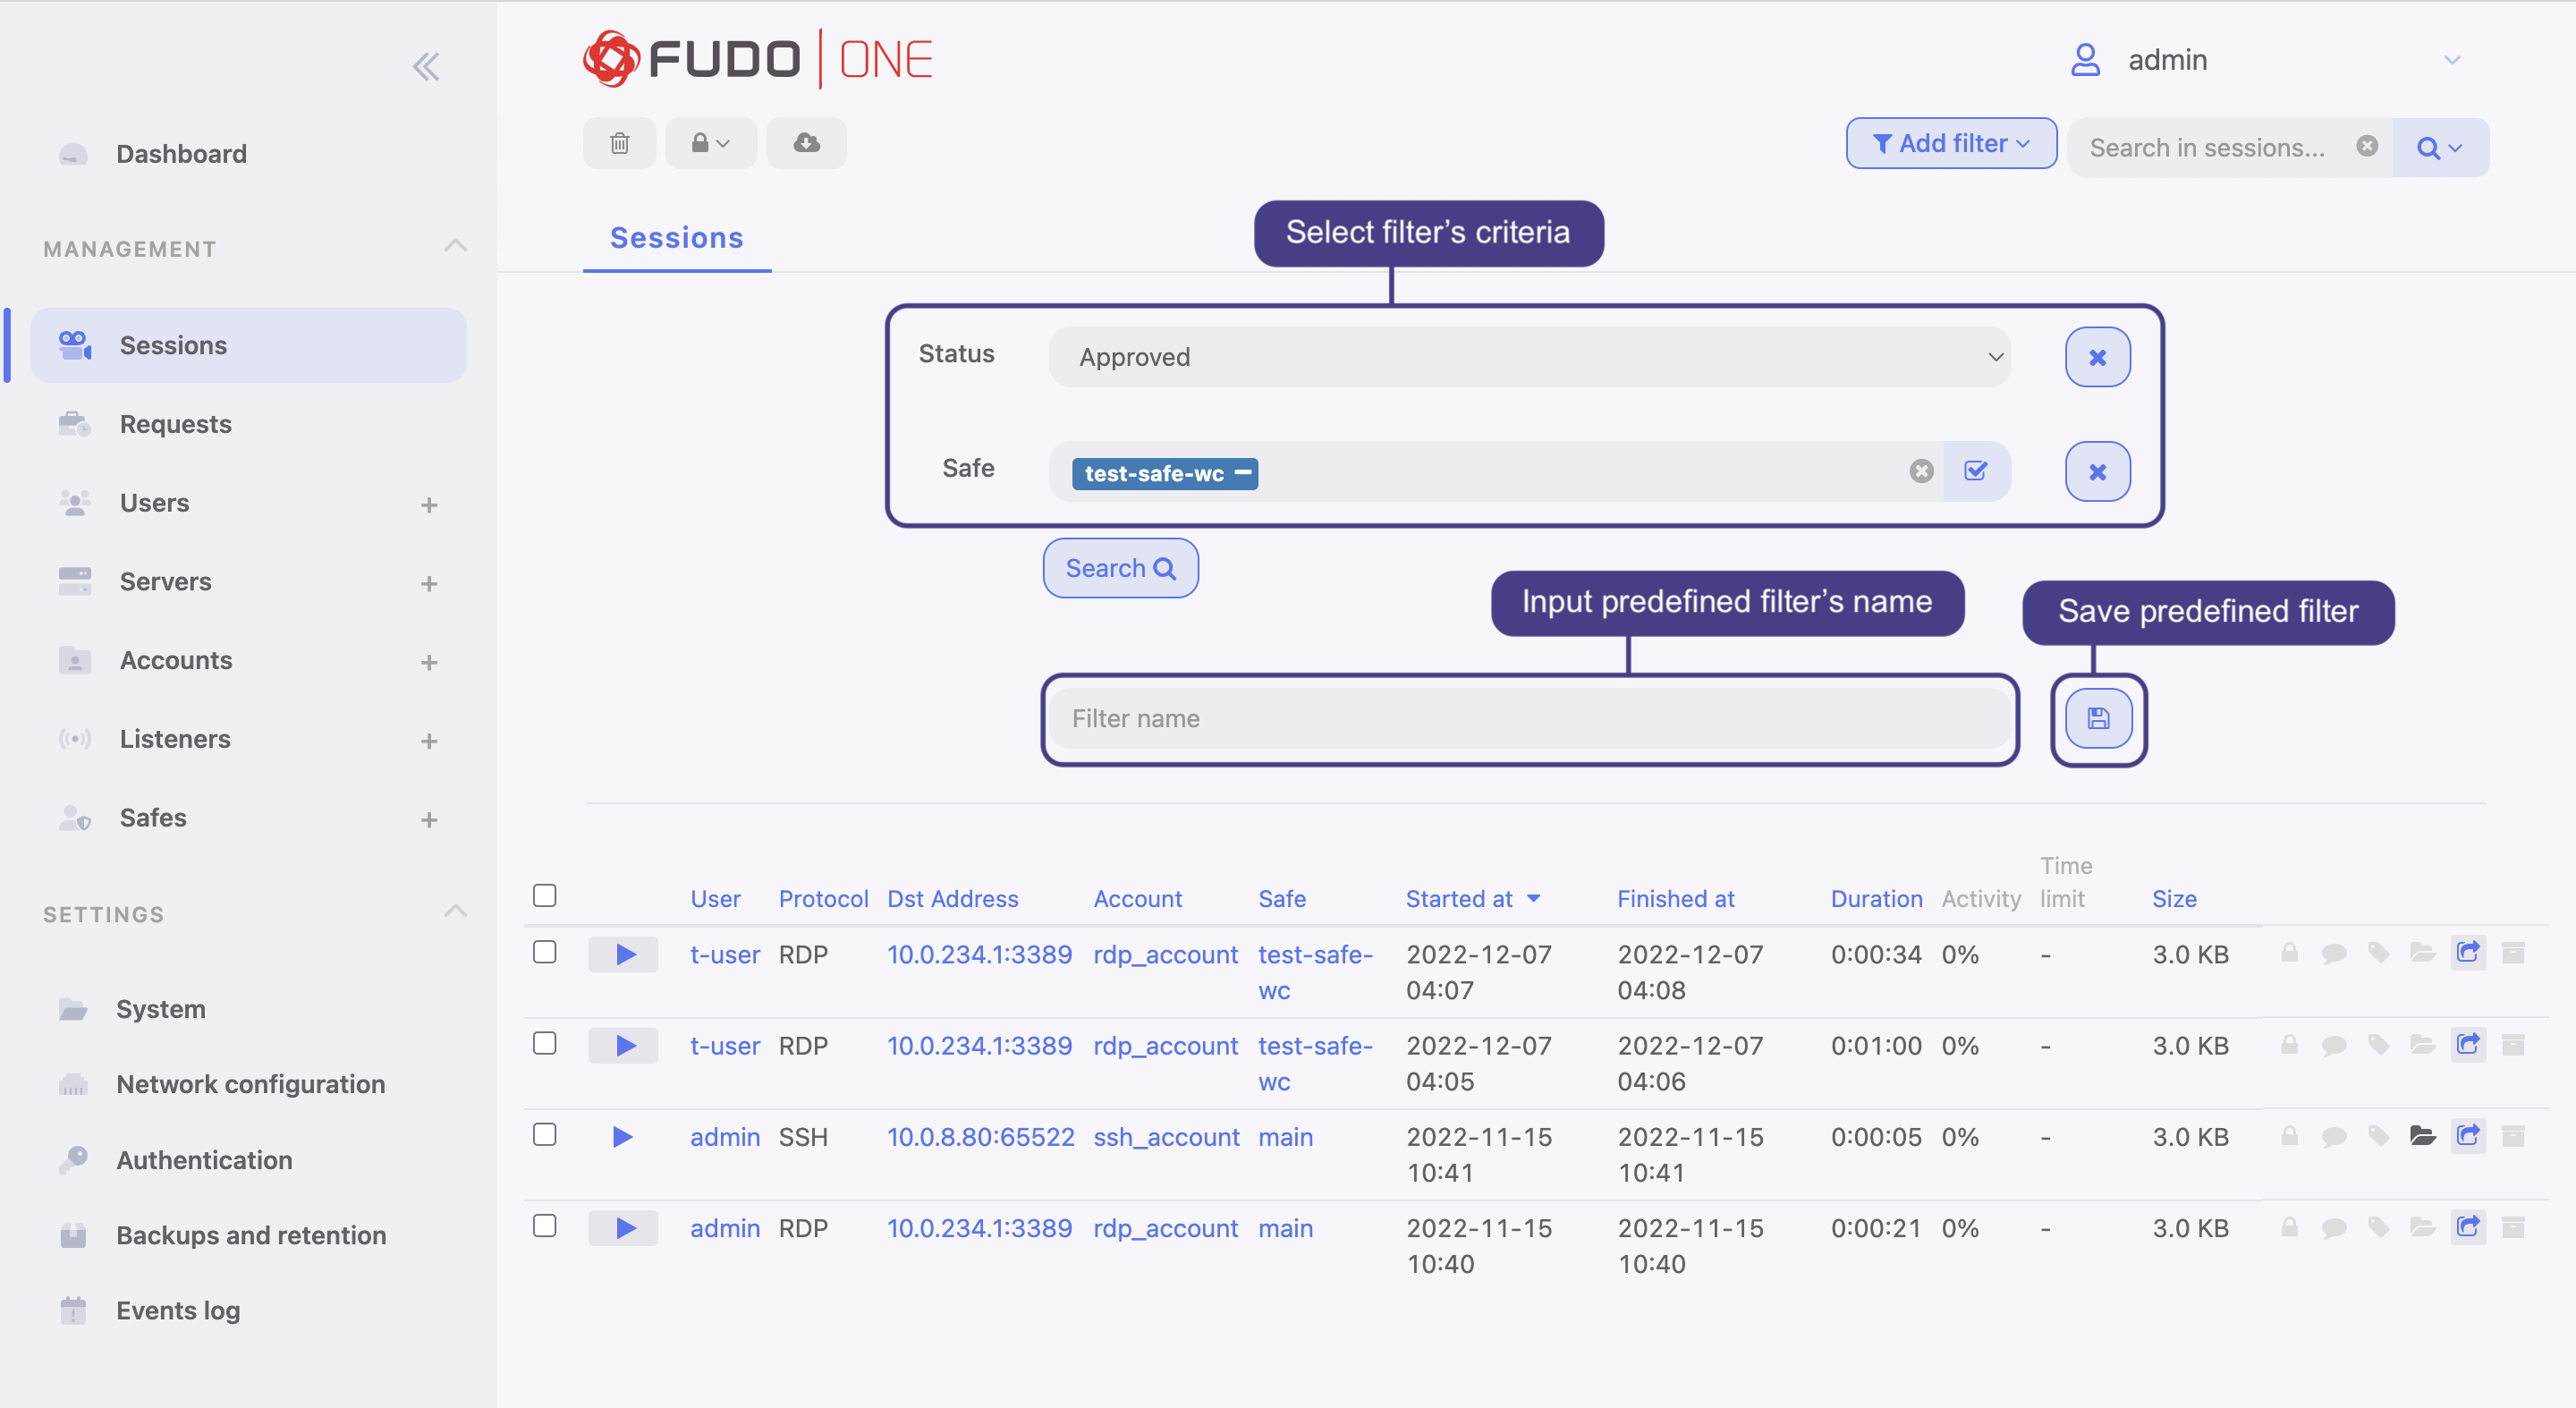Click the bookmark/save predefined filter icon
Viewport: 2576px width, 1408px height.
(2101, 717)
